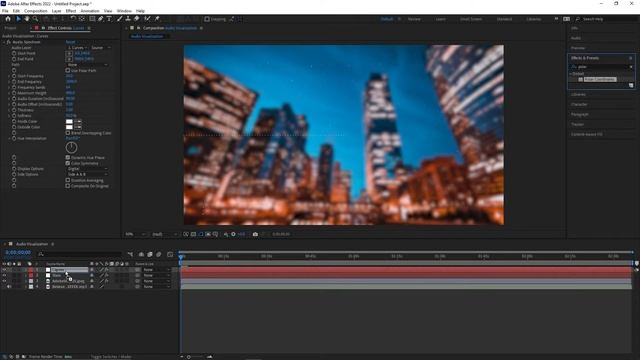Select the Zoom magnifier tool
This screenshot has width=640, height=360.
coord(36,19)
